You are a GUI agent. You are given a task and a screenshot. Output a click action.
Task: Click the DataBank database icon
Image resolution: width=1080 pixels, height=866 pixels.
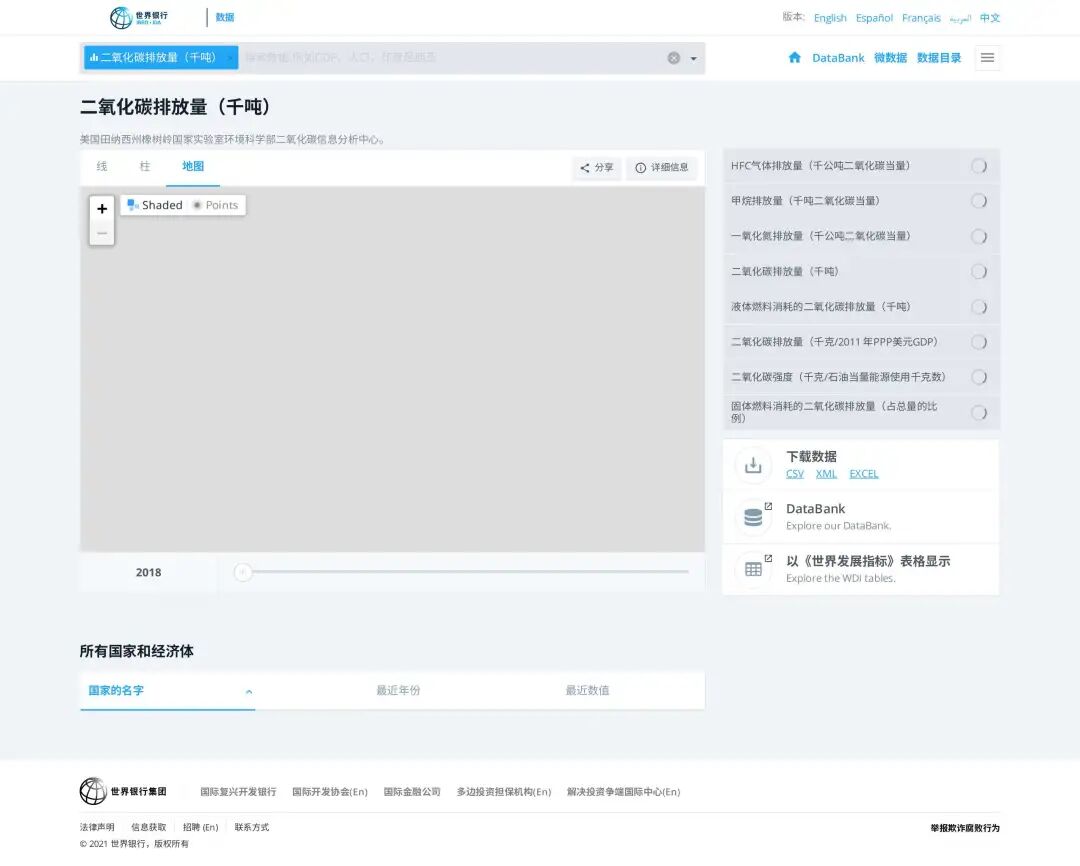point(753,517)
